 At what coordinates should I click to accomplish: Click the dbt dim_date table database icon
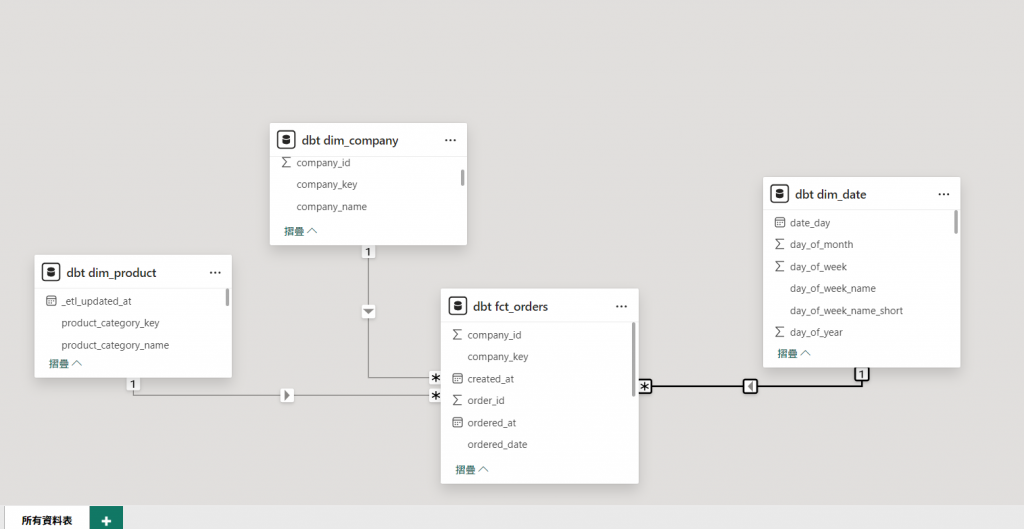(780, 194)
